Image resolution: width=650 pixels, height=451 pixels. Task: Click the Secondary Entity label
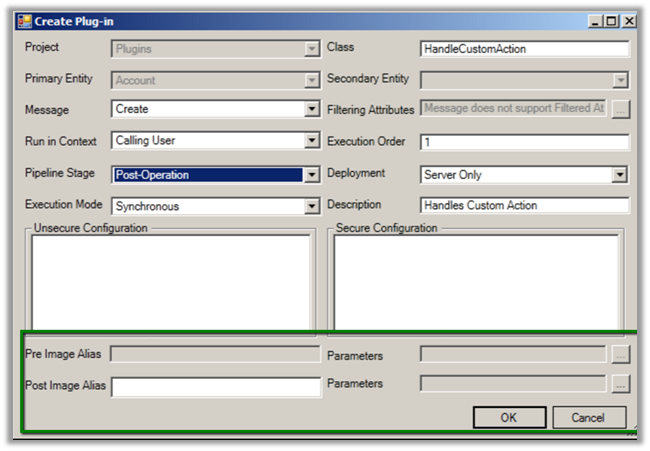pos(368,78)
